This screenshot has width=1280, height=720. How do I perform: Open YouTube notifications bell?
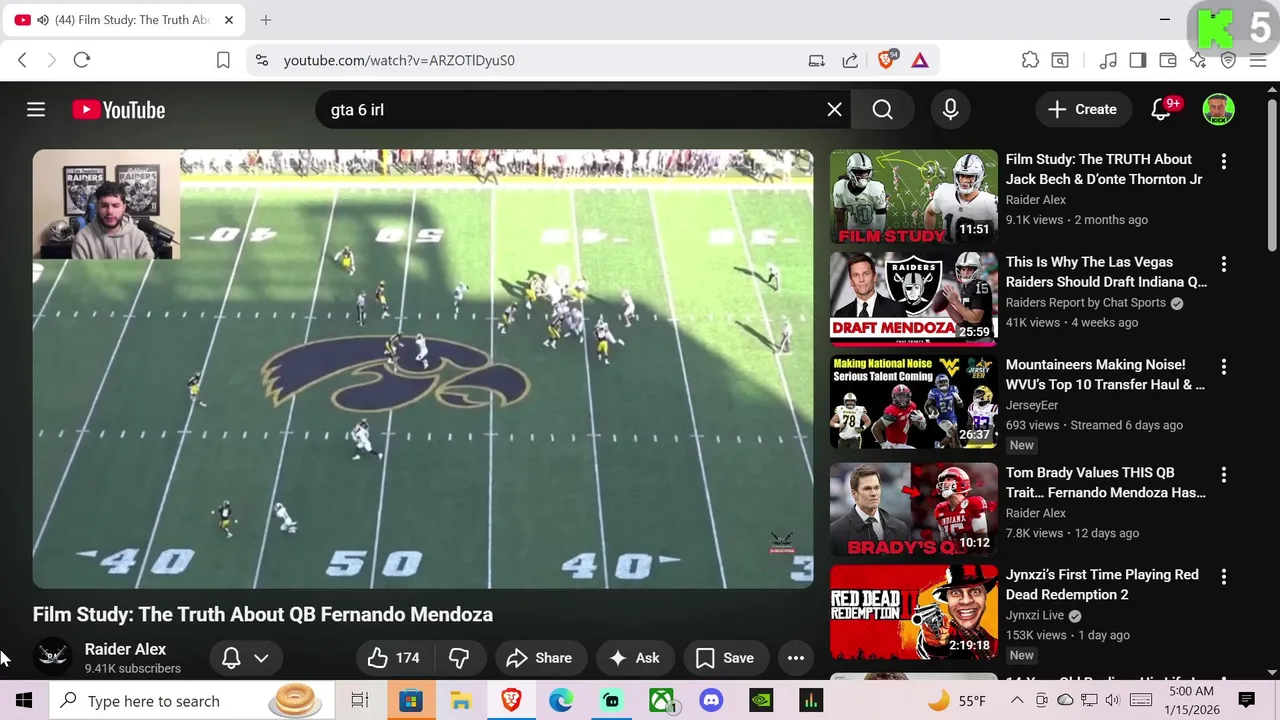(1162, 109)
